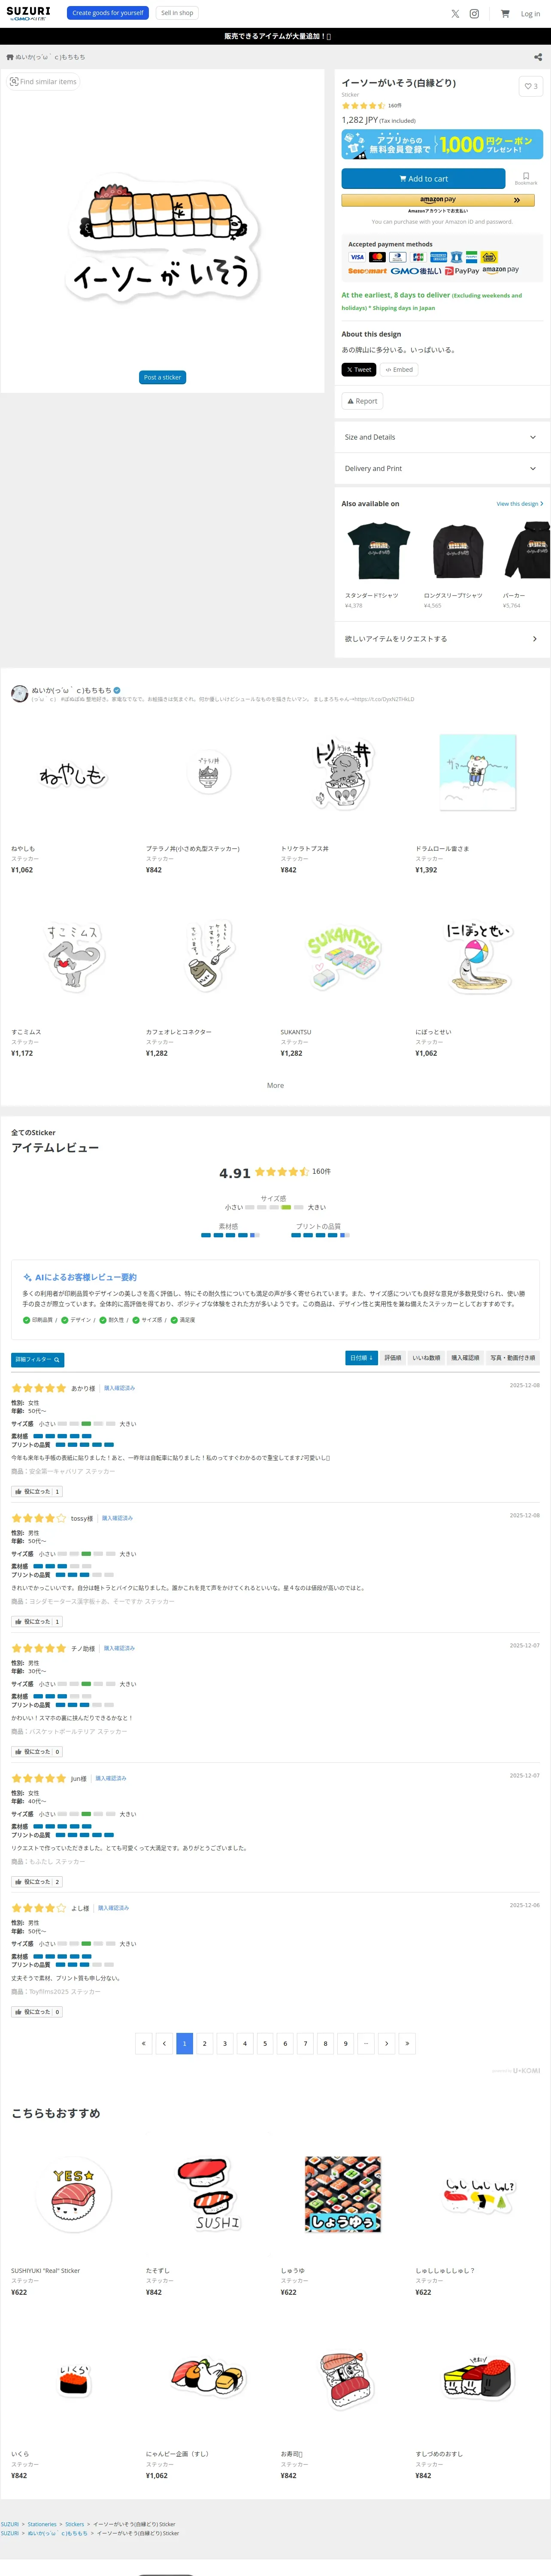The width and height of the screenshot is (551, 2576).
Task: Click Sell in shop button
Action: tap(177, 13)
